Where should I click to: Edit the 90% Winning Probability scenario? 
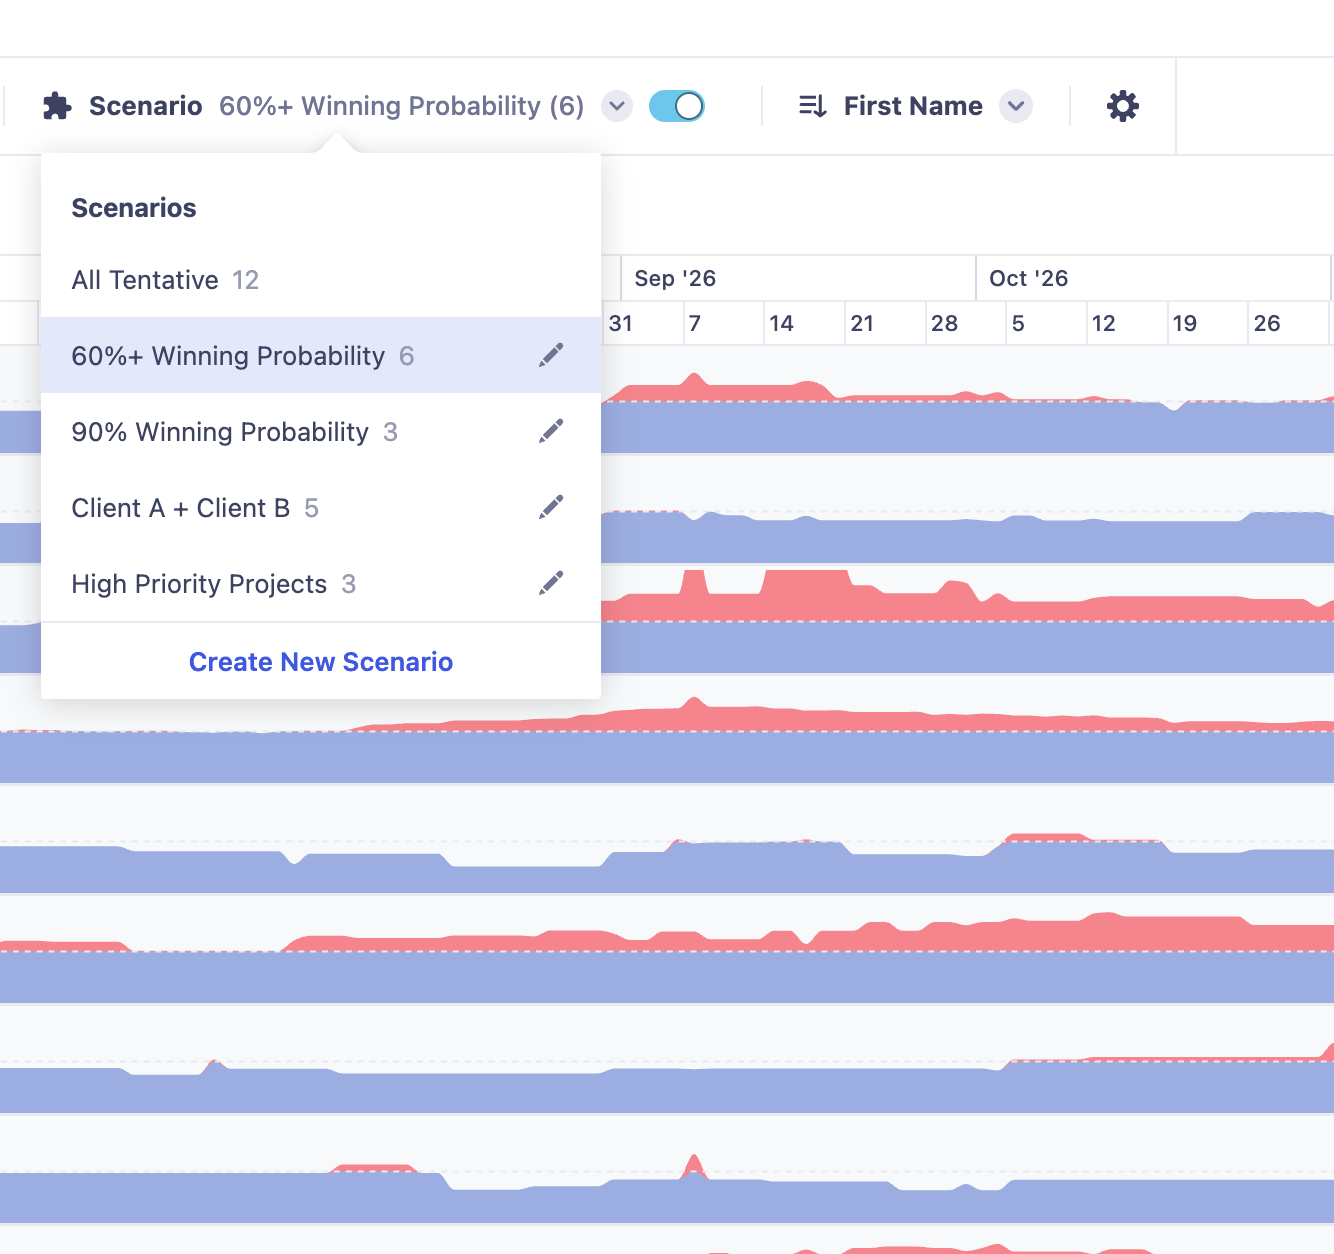551,431
